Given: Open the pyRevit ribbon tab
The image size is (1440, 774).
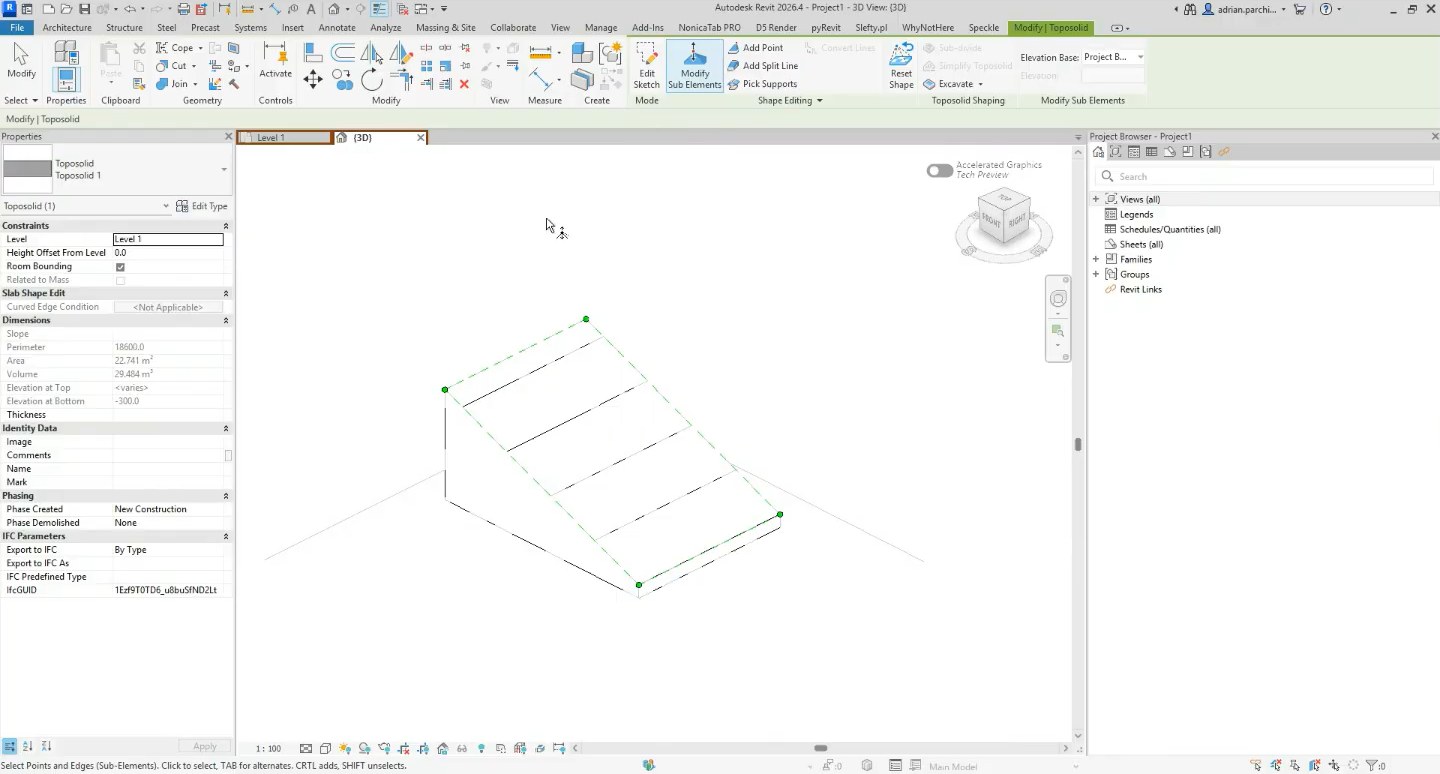Looking at the screenshot, I should coord(825,28).
